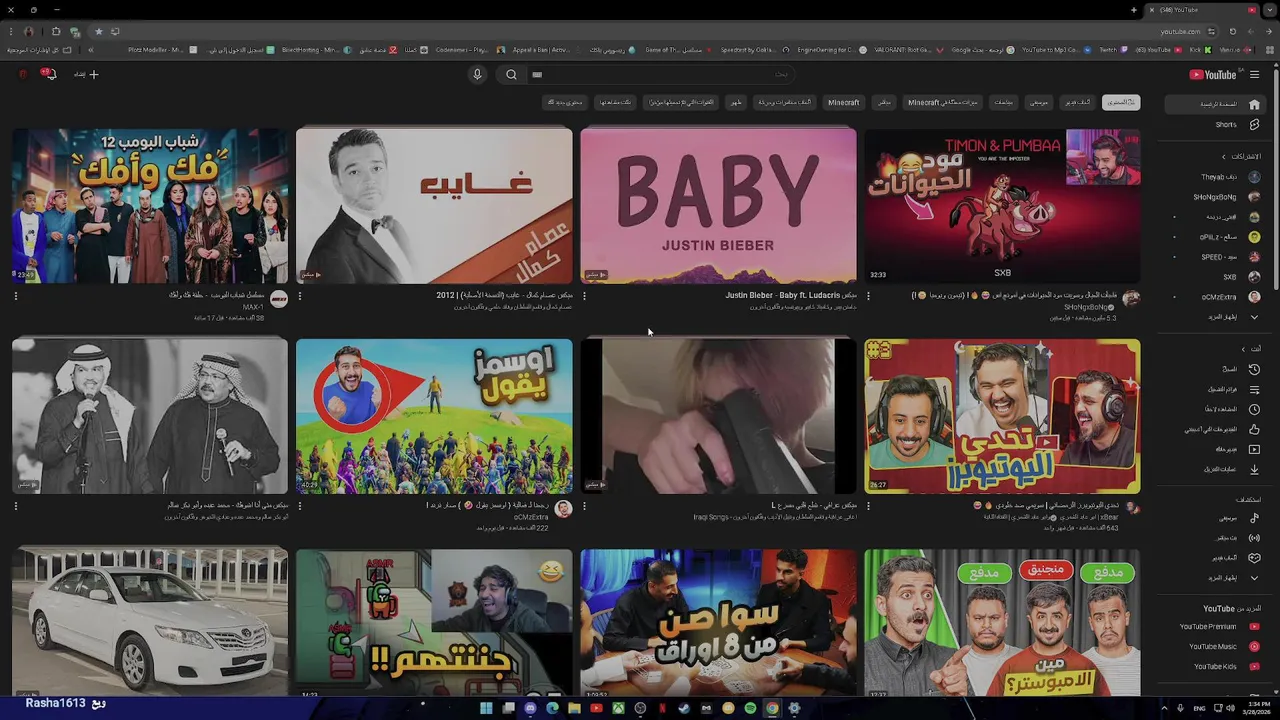The width and height of the screenshot is (1280, 720).
Task: Open the white Toyota car video thumbnail
Action: coord(150,622)
